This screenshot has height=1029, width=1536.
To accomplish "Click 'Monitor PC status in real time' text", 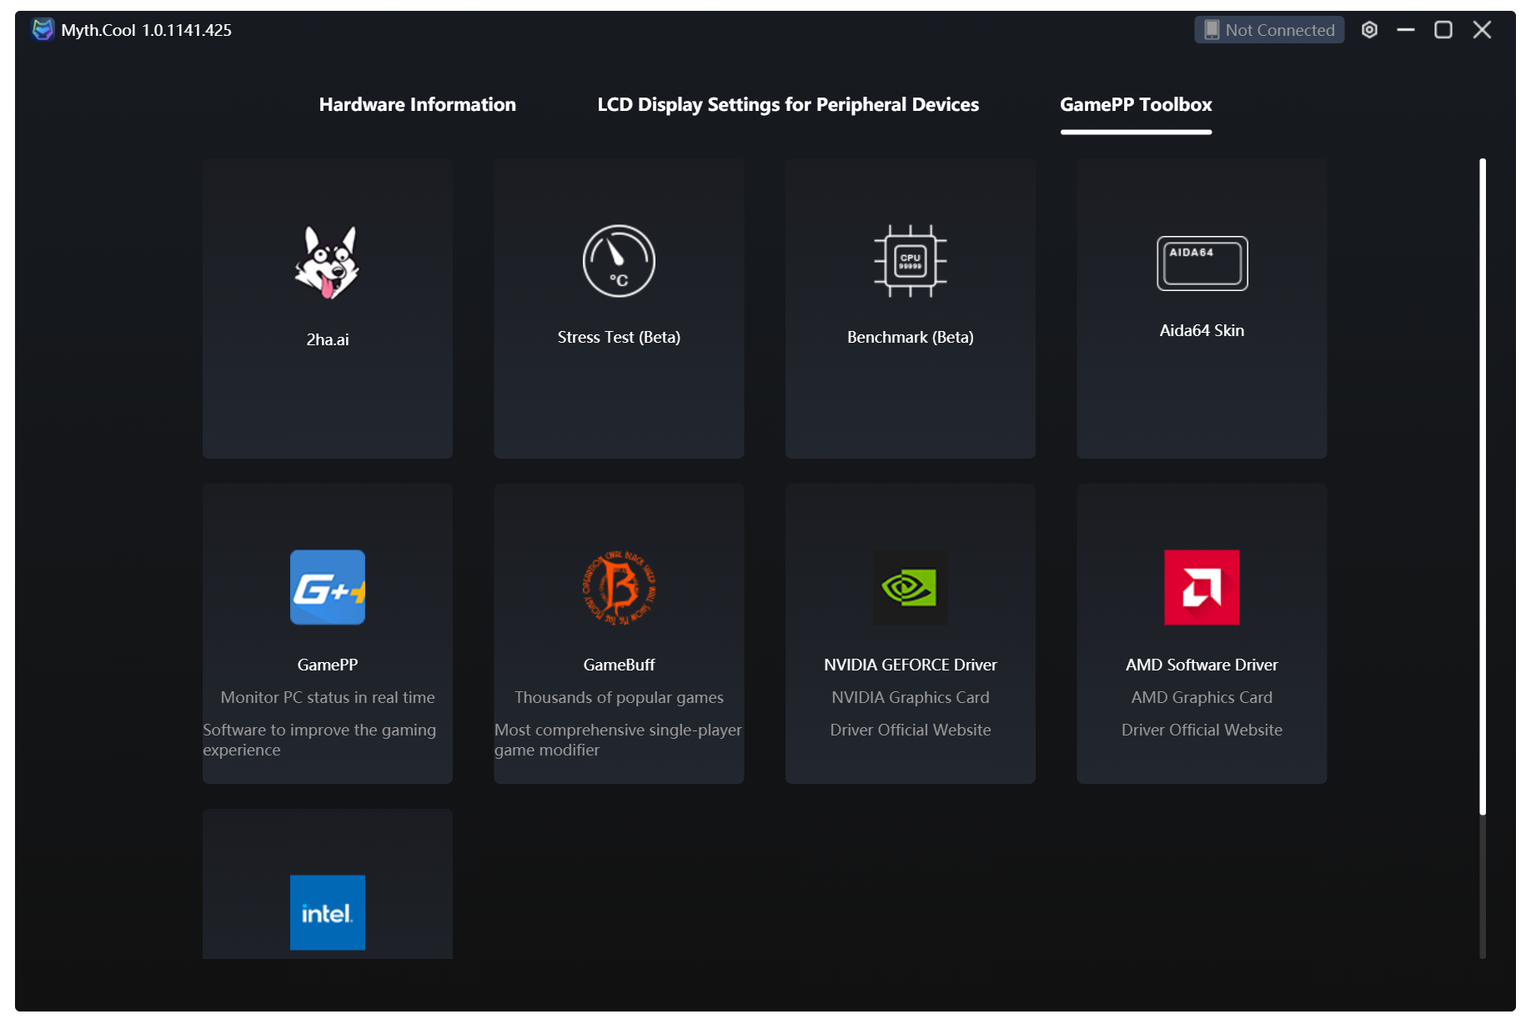I will pos(327,697).
